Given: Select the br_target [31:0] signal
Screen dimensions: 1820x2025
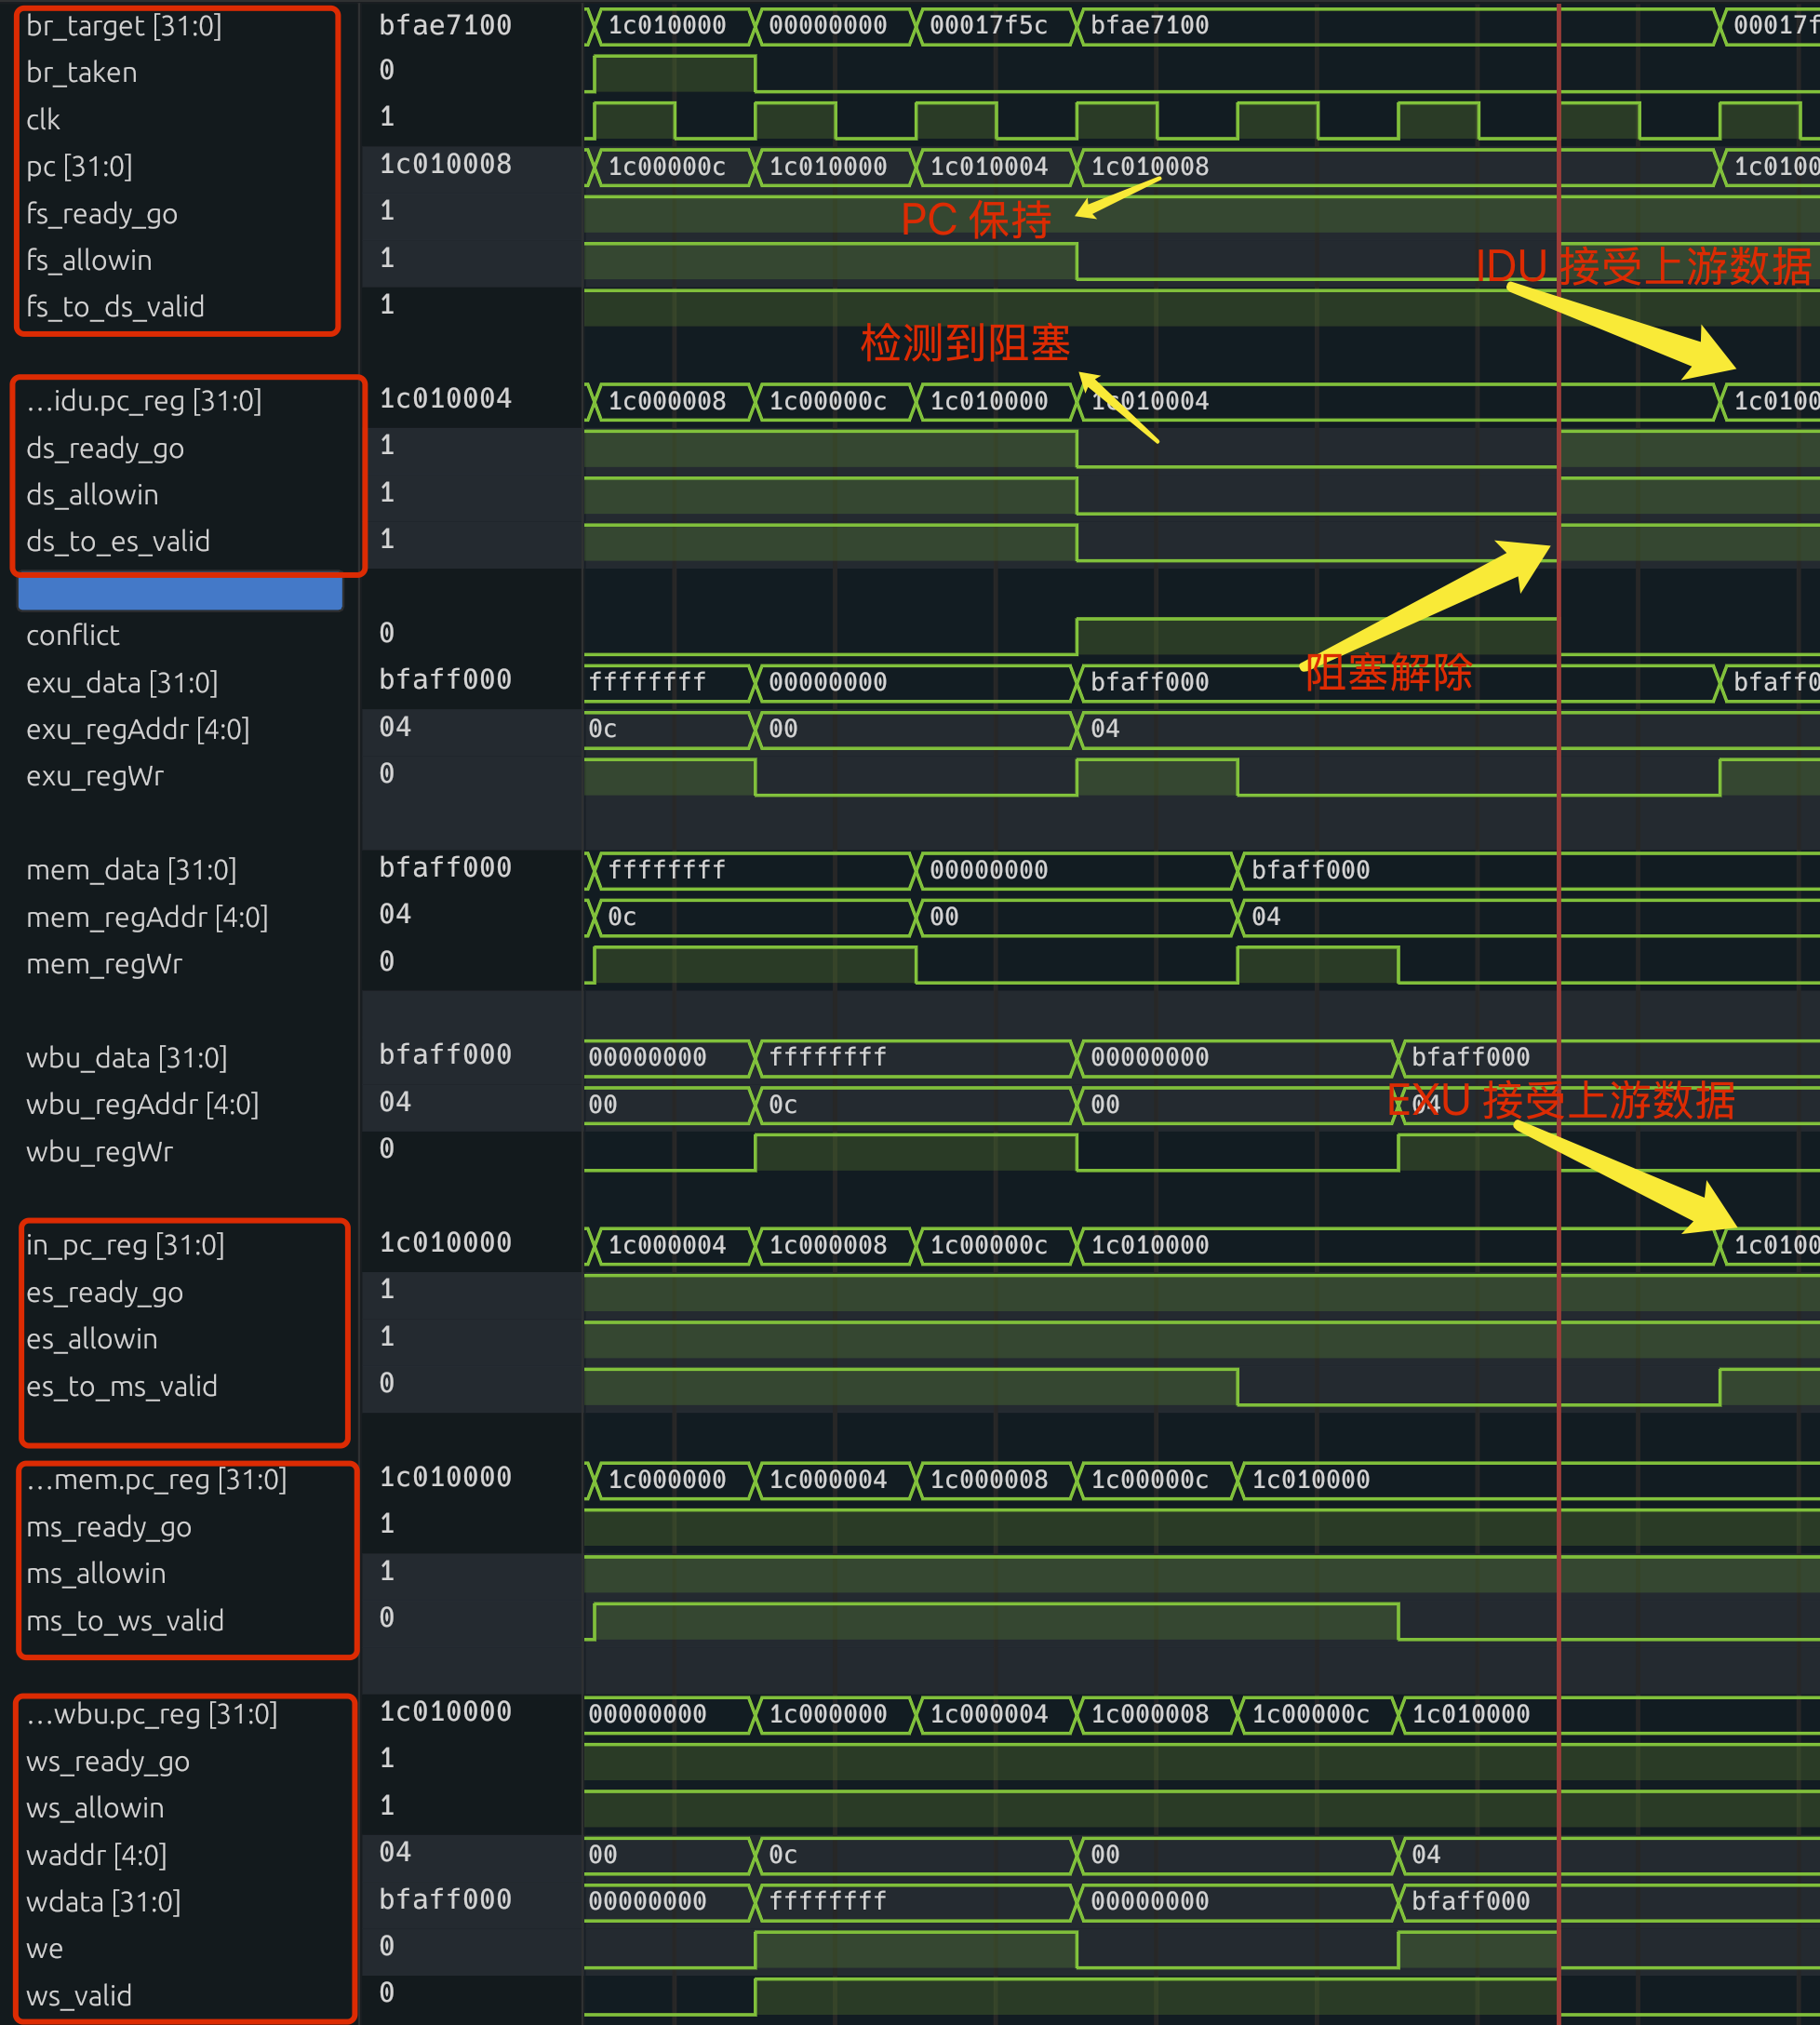Looking at the screenshot, I should tap(124, 26).
